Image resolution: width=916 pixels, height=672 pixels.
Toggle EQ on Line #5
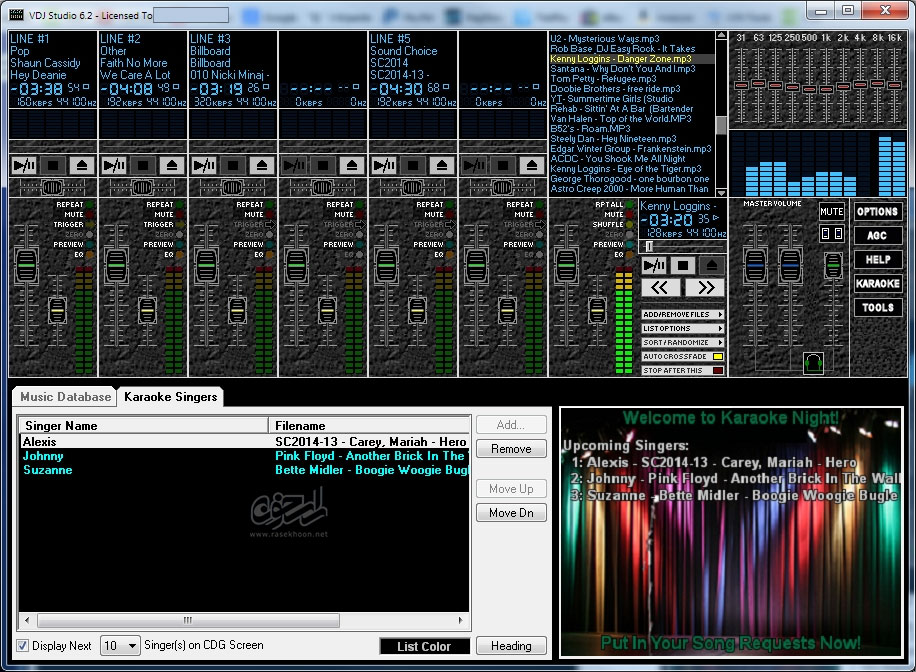coord(449,254)
